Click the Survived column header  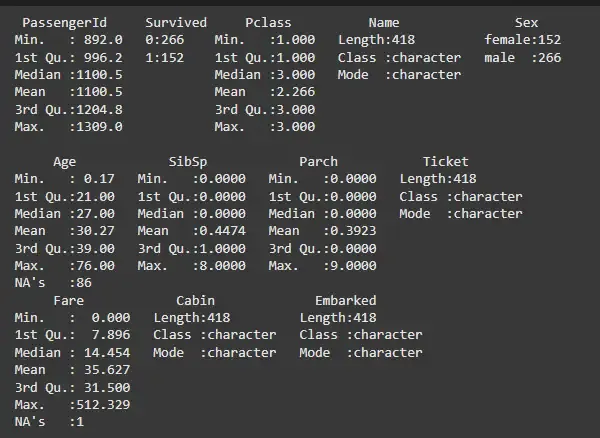[x=176, y=22]
